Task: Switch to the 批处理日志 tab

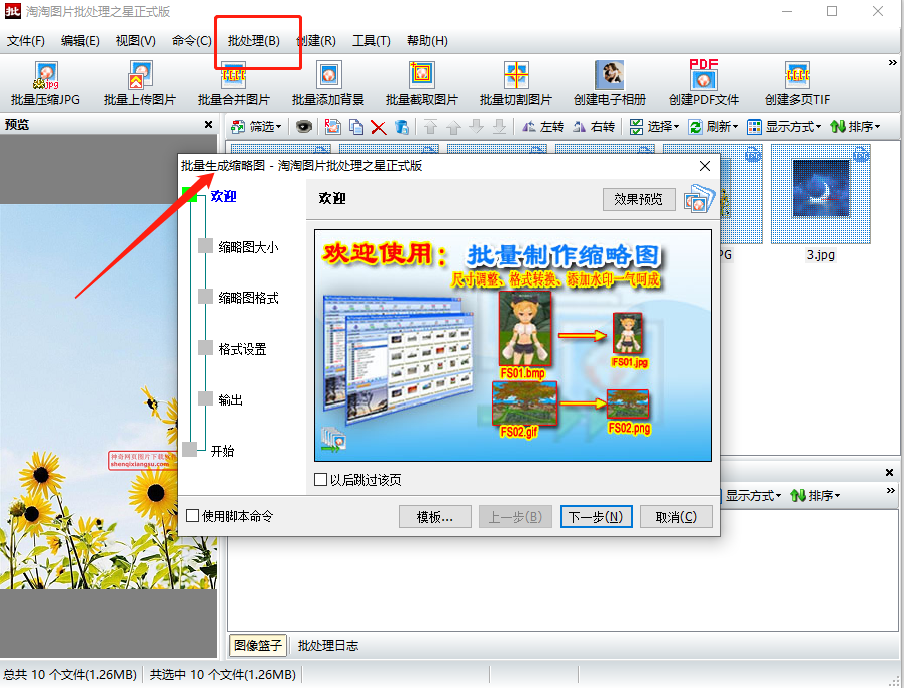Action: 327,645
